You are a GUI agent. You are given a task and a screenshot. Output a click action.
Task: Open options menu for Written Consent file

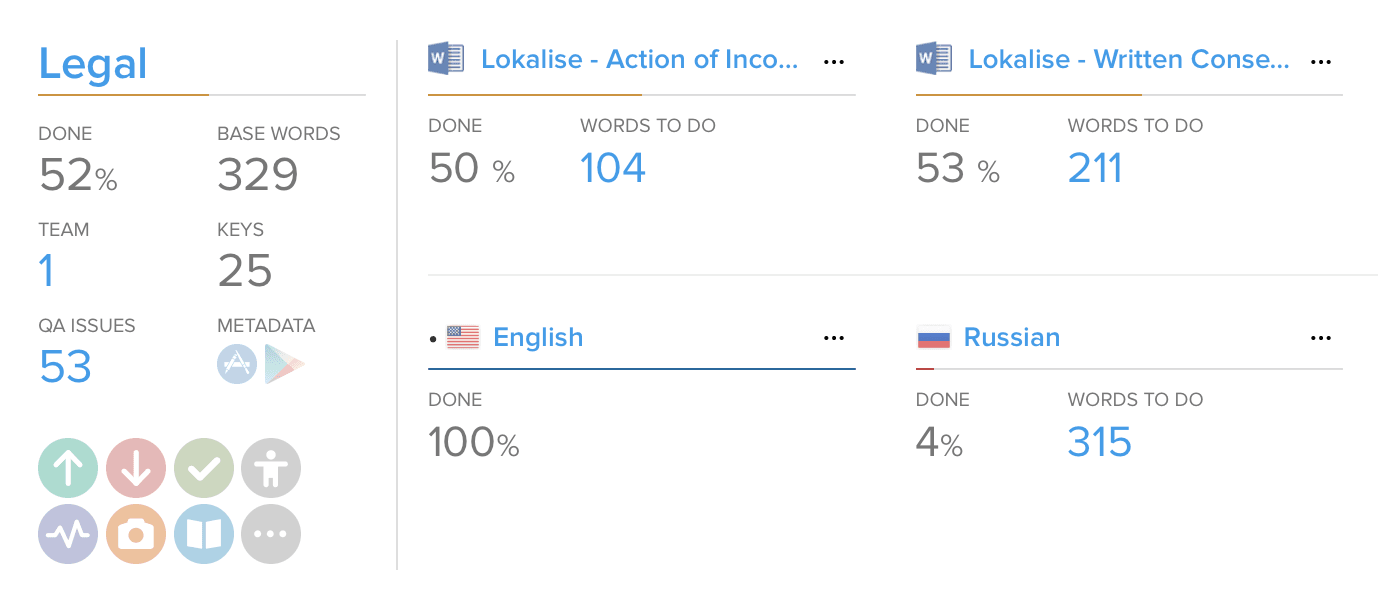click(x=1321, y=62)
